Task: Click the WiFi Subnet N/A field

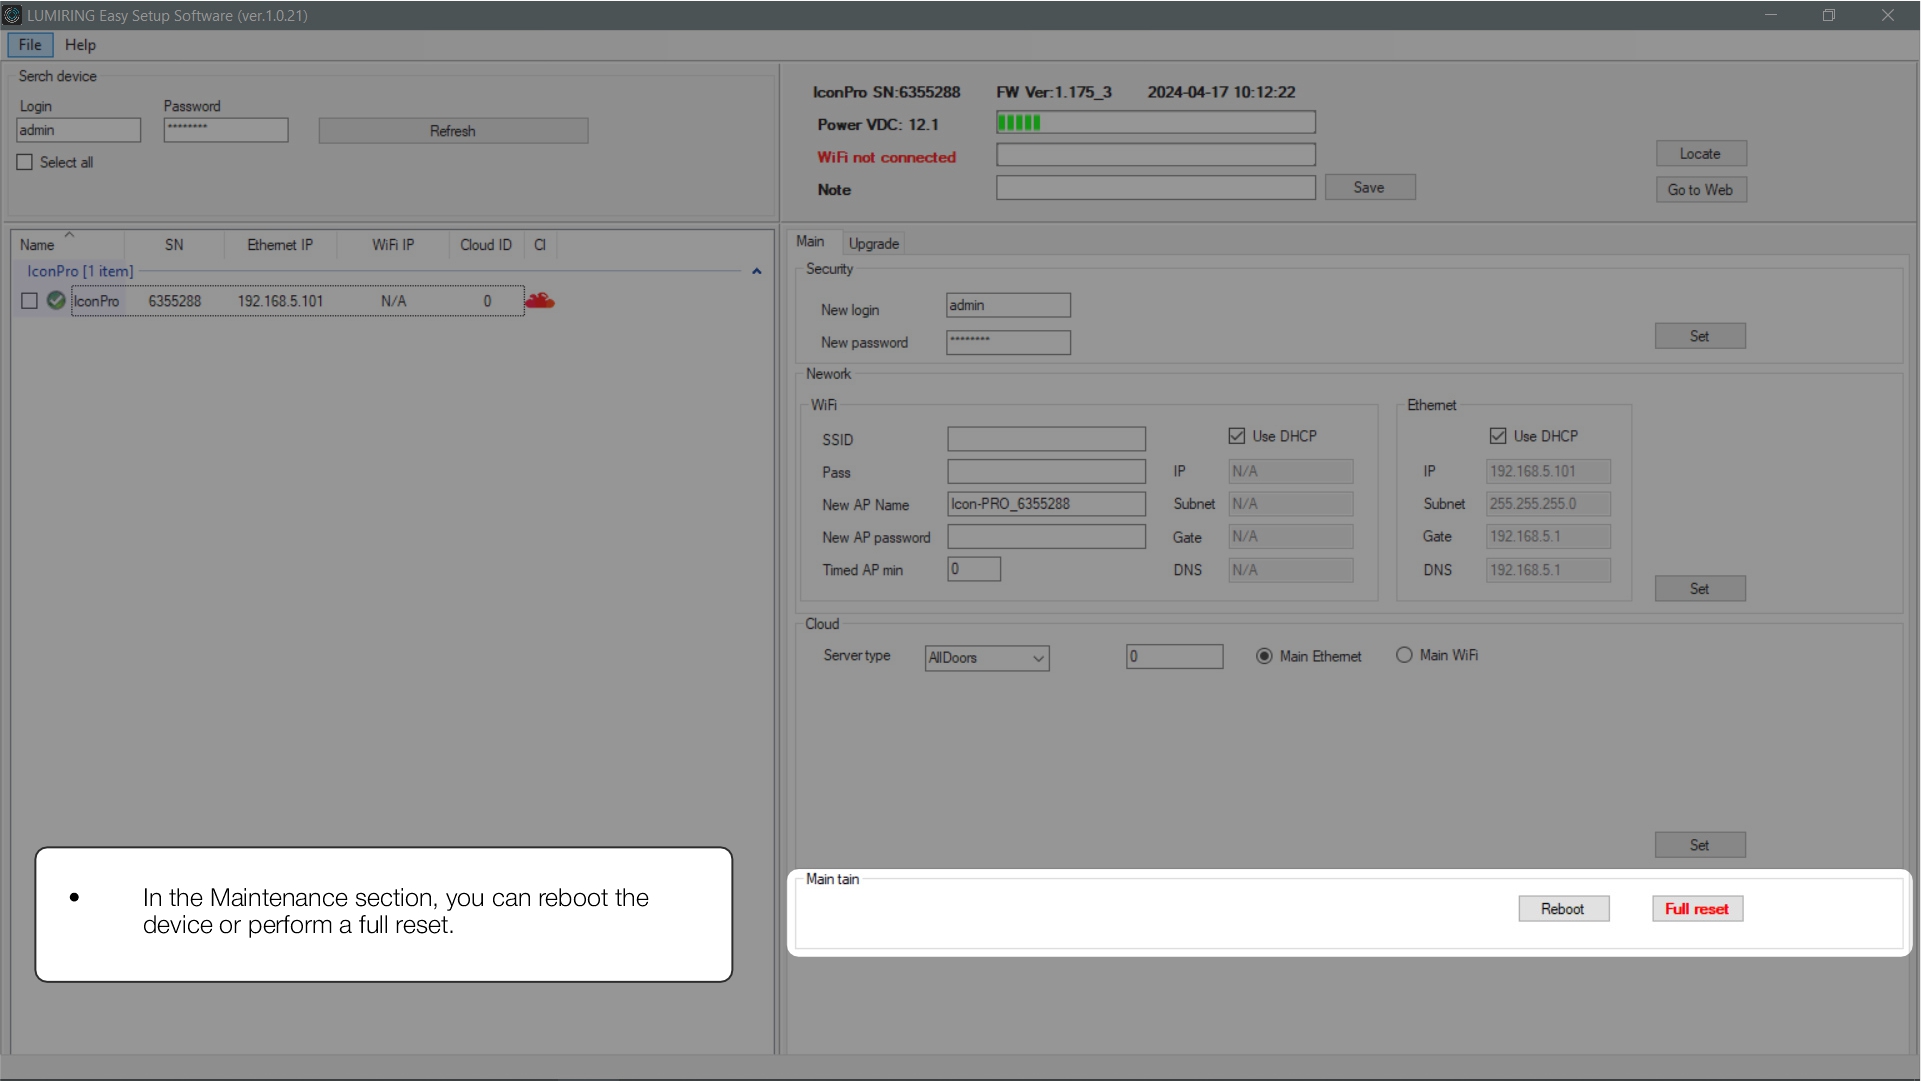Action: [x=1291, y=504]
